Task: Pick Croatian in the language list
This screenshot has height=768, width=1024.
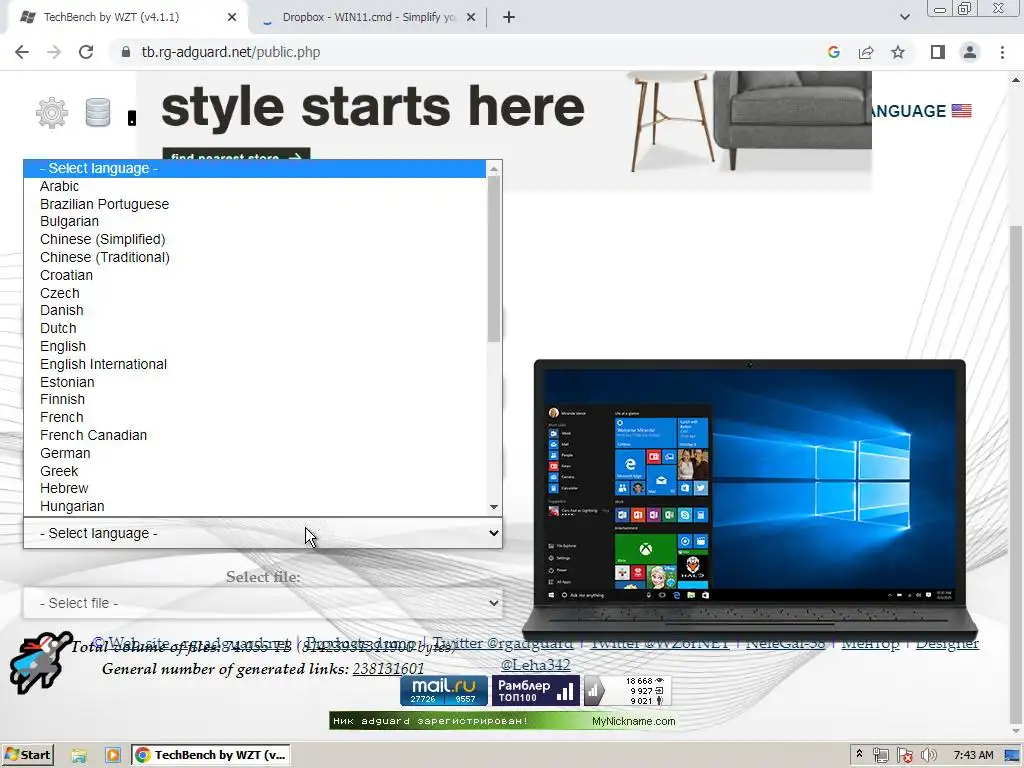Action: tap(255, 276)
